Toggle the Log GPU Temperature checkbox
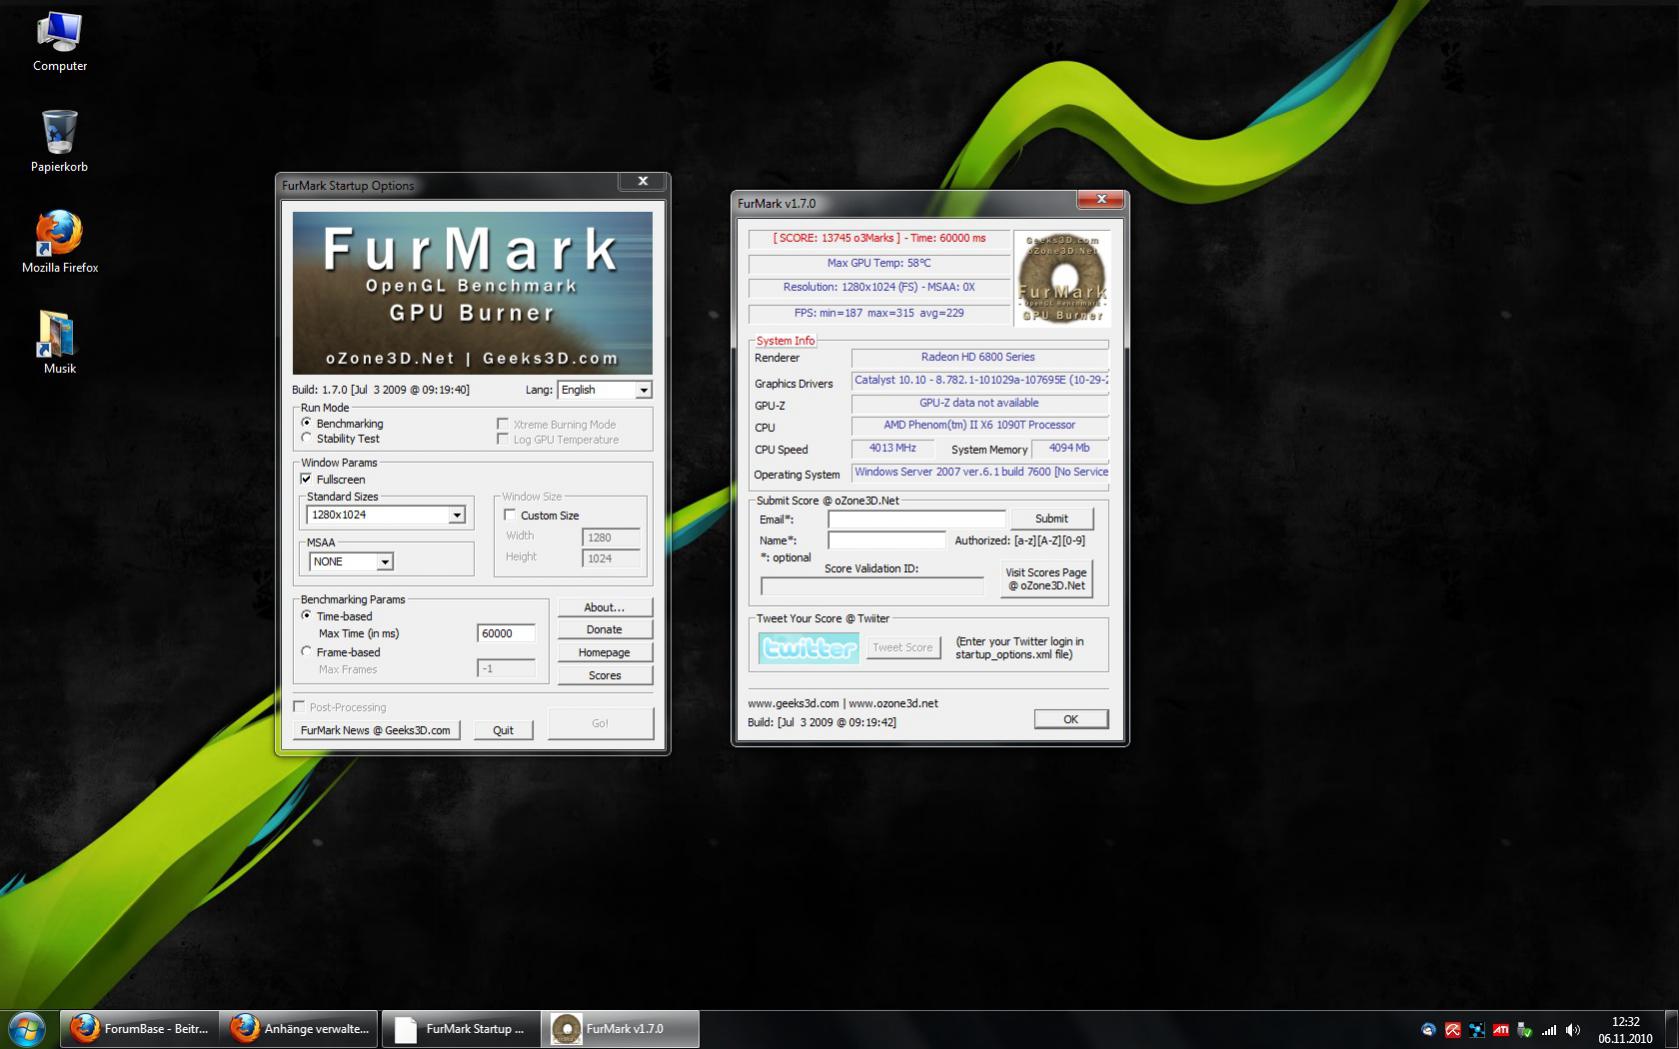1679x1049 pixels. [503, 439]
